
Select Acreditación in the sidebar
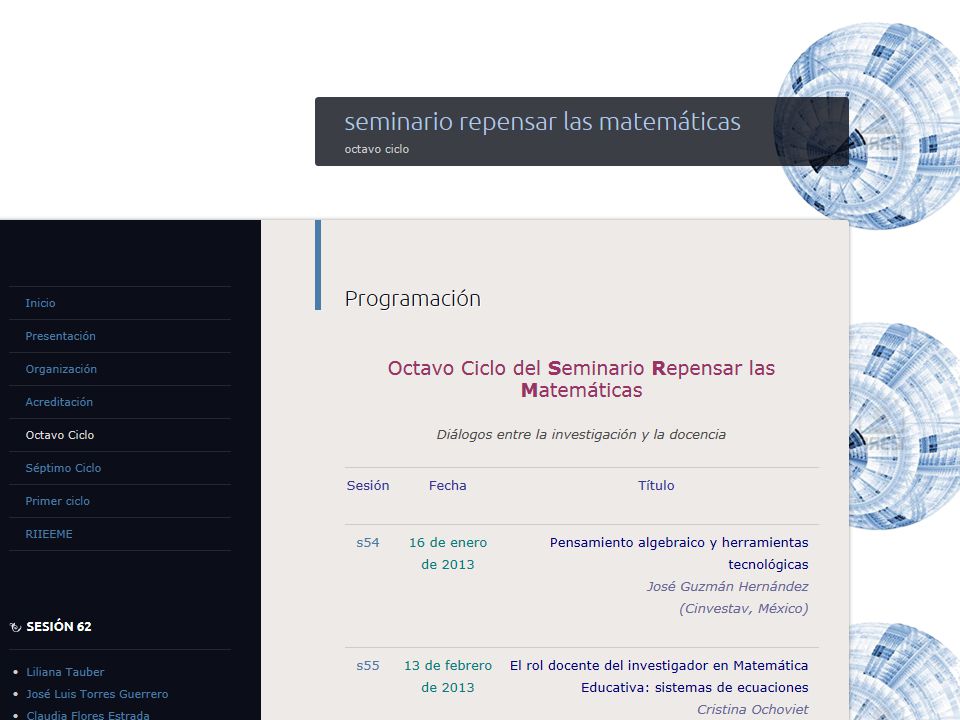click(59, 402)
